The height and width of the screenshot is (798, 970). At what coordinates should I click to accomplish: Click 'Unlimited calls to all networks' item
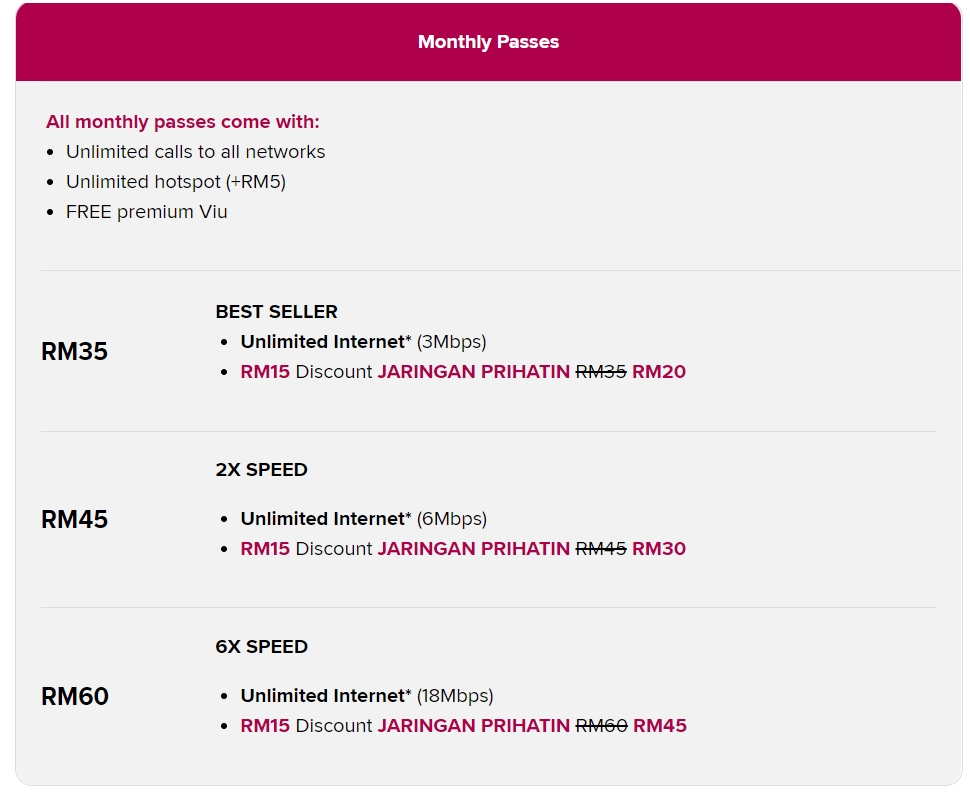tap(195, 152)
